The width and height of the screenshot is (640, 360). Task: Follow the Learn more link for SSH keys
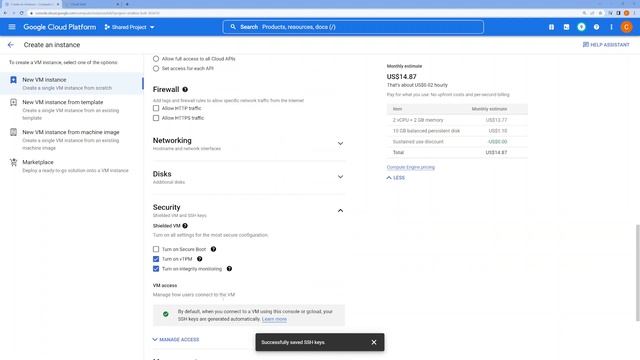(274, 319)
